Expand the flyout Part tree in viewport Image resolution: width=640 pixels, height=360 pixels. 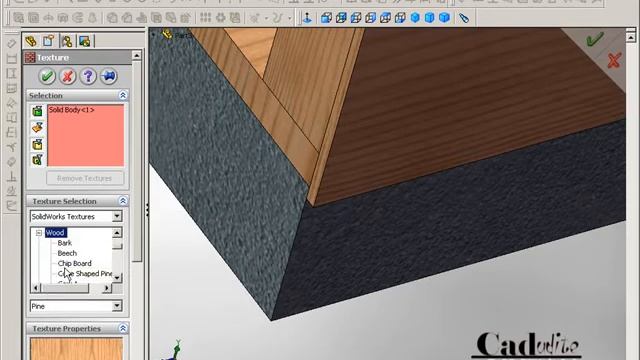coord(153,35)
